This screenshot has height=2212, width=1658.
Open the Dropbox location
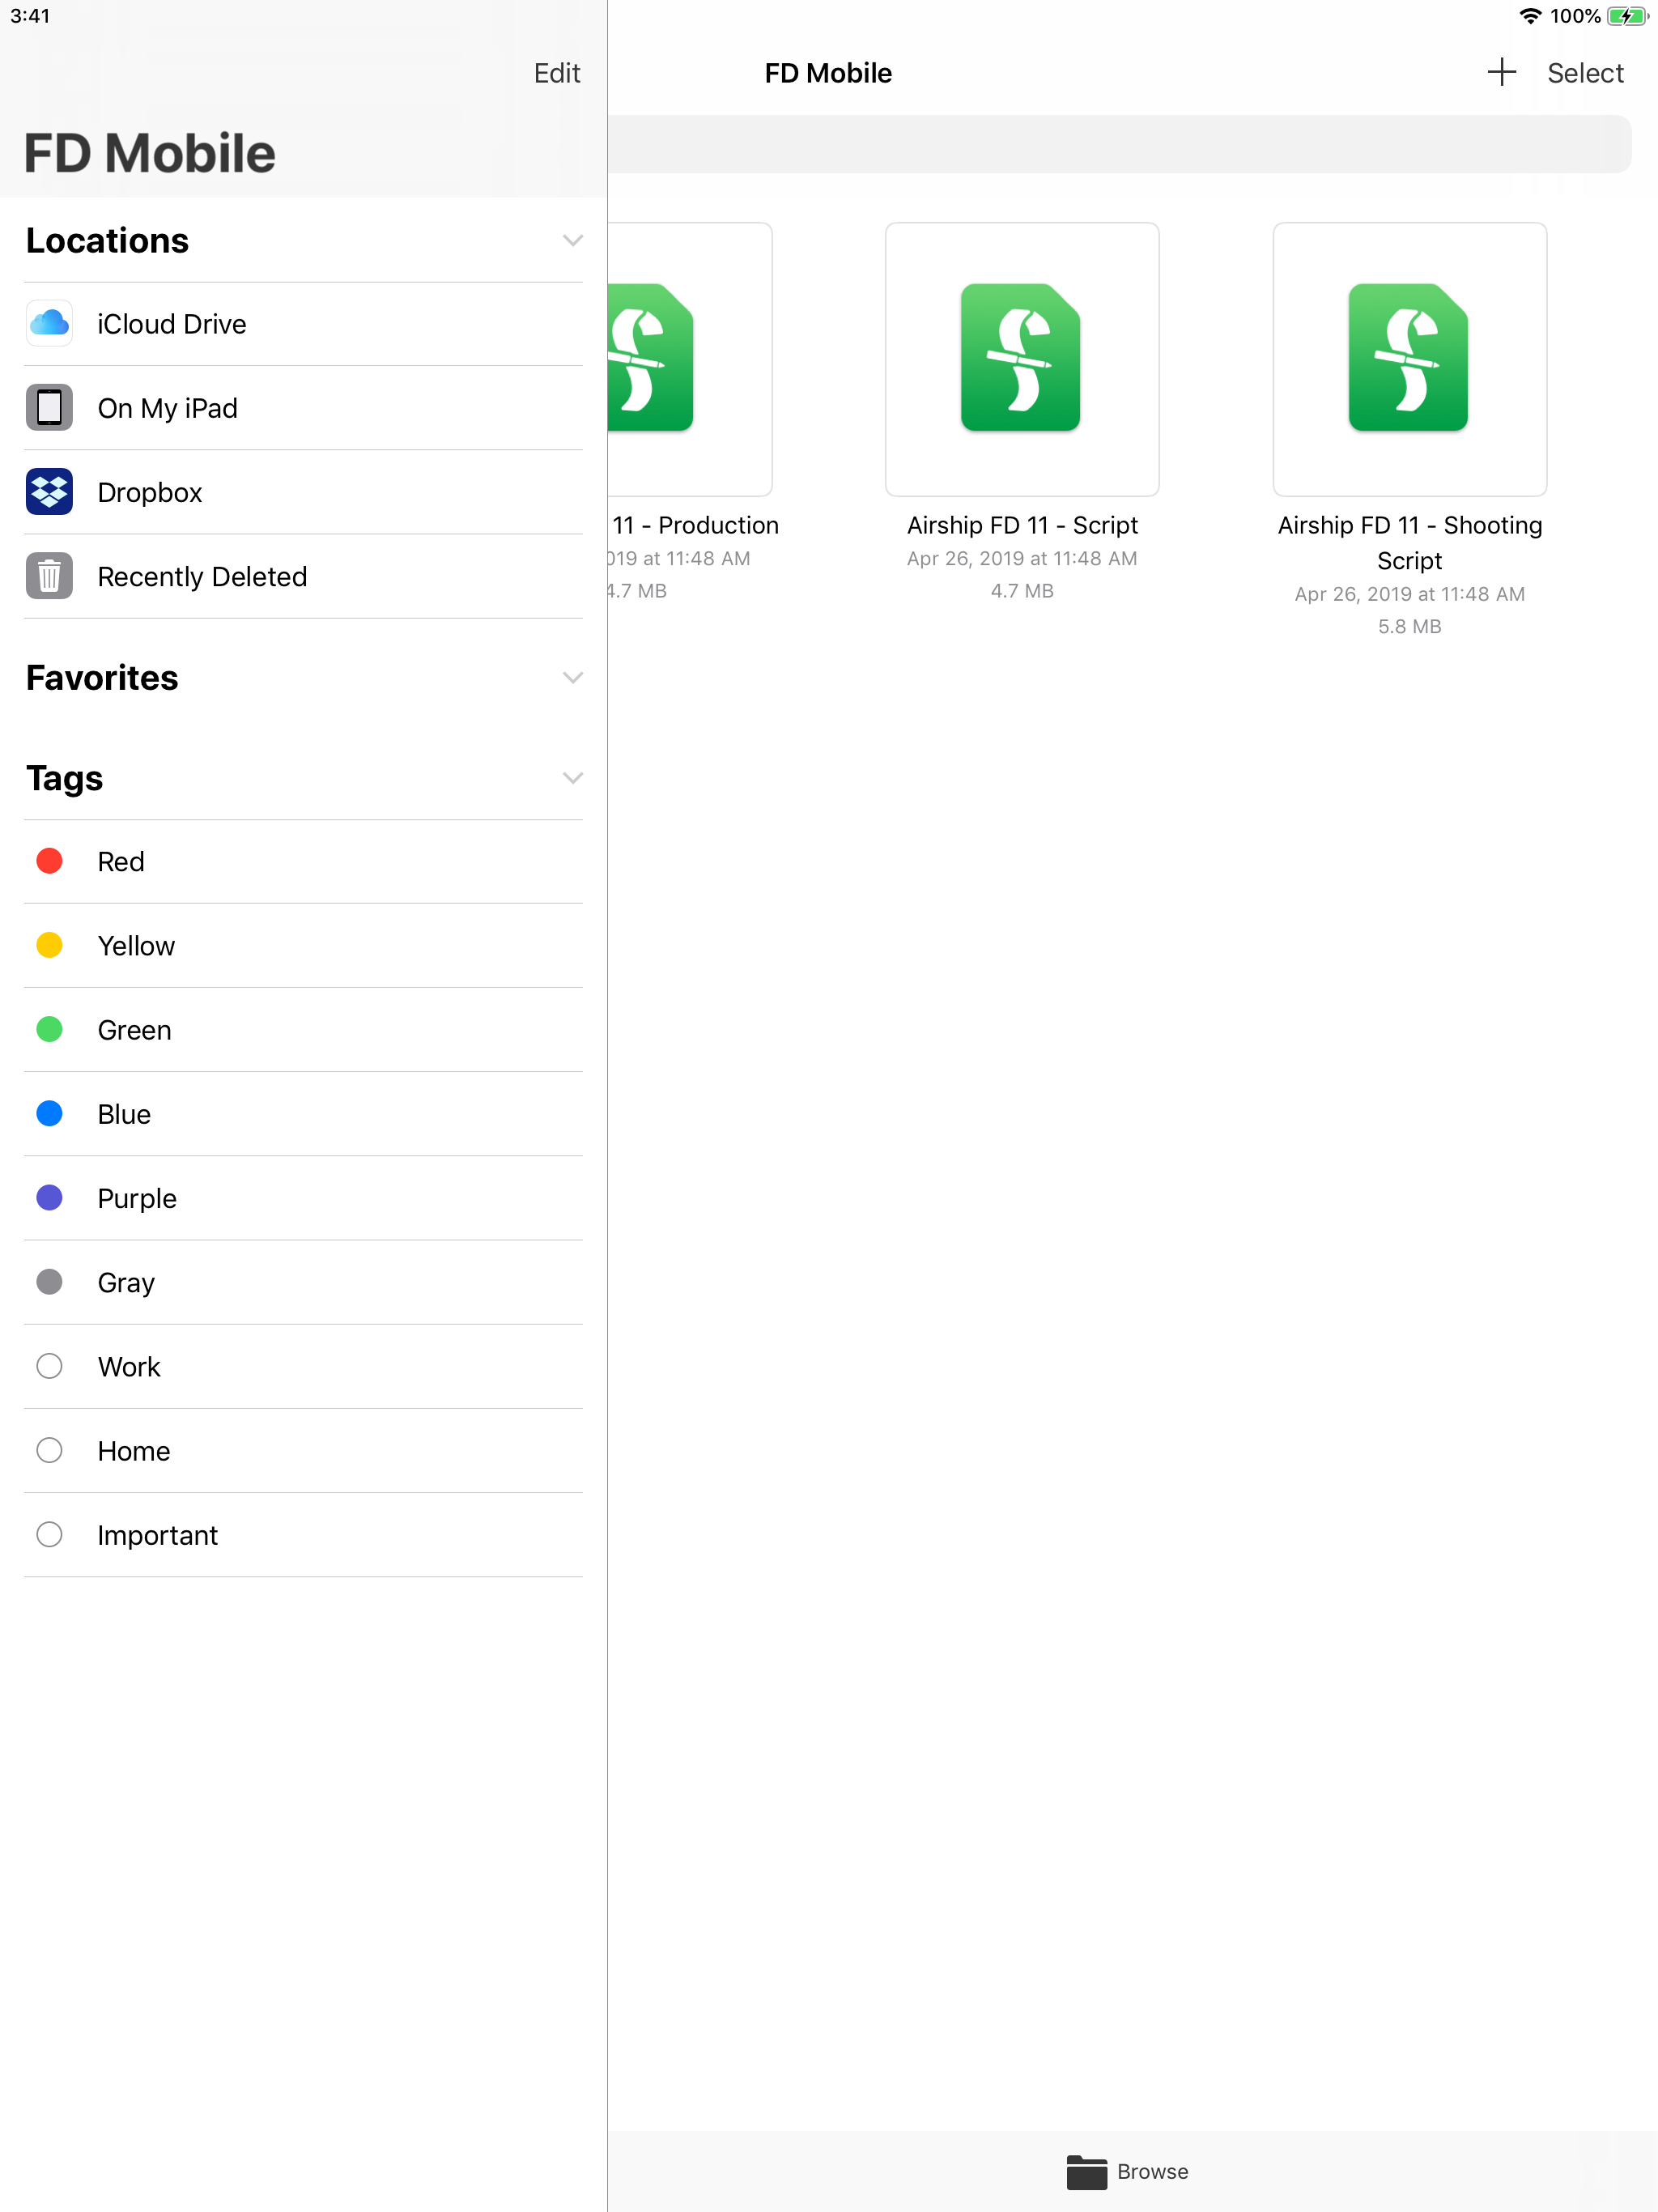(149, 491)
